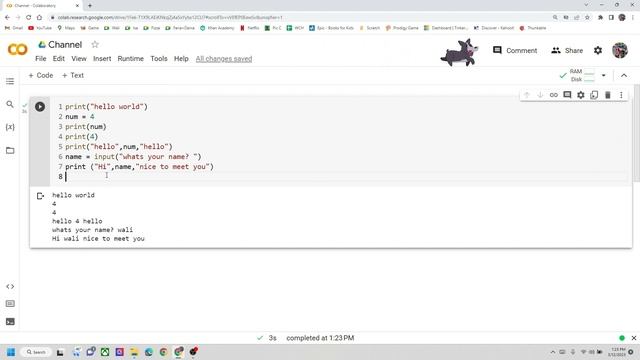Open the Windows Start menu

coord(11,352)
